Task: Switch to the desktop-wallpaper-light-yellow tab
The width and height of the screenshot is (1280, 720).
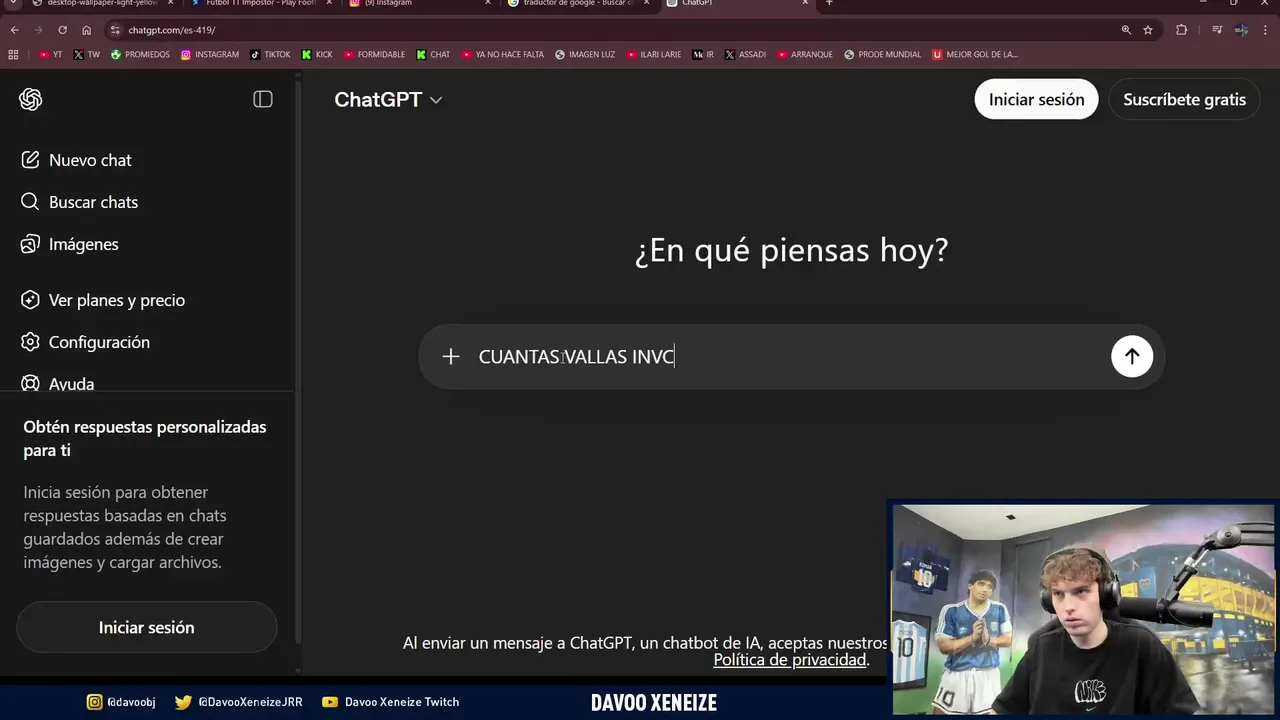Action: coord(100,3)
